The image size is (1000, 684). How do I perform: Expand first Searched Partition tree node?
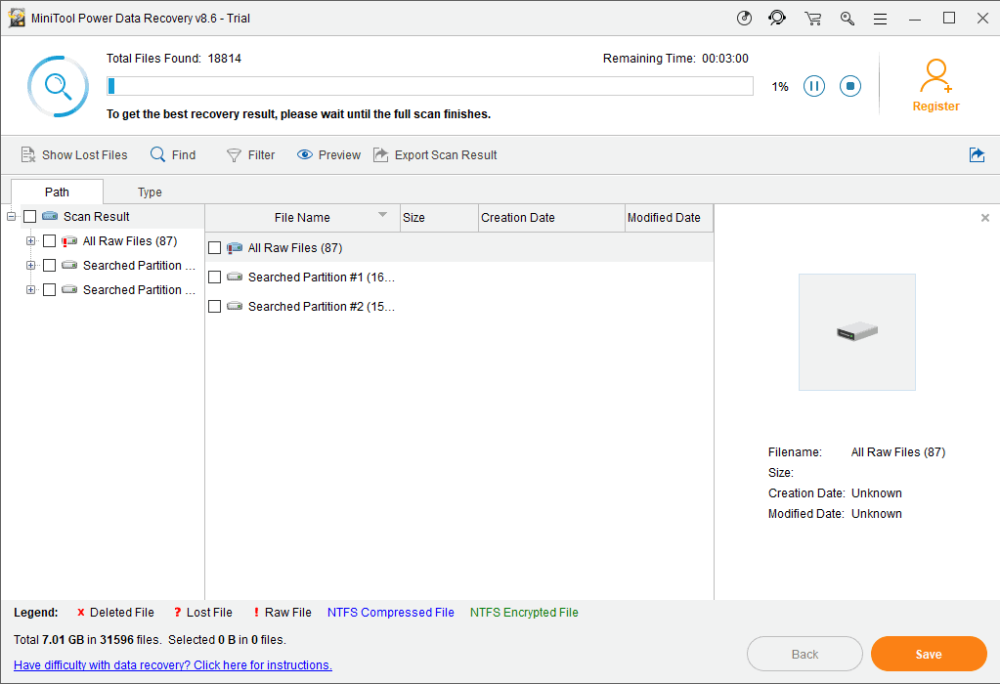point(30,265)
